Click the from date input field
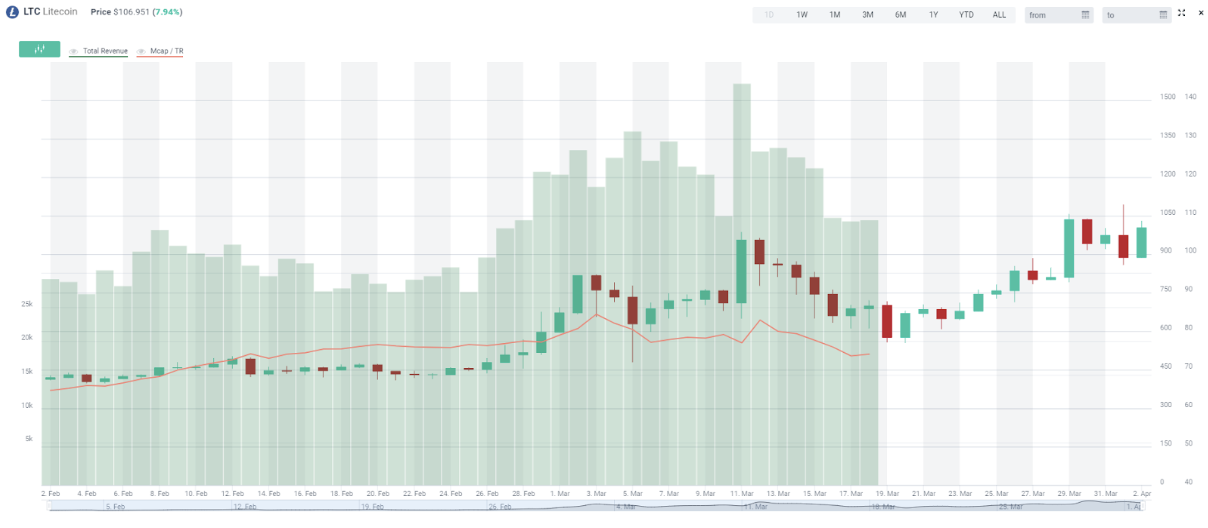The width and height of the screenshot is (1208, 528). click(1052, 15)
